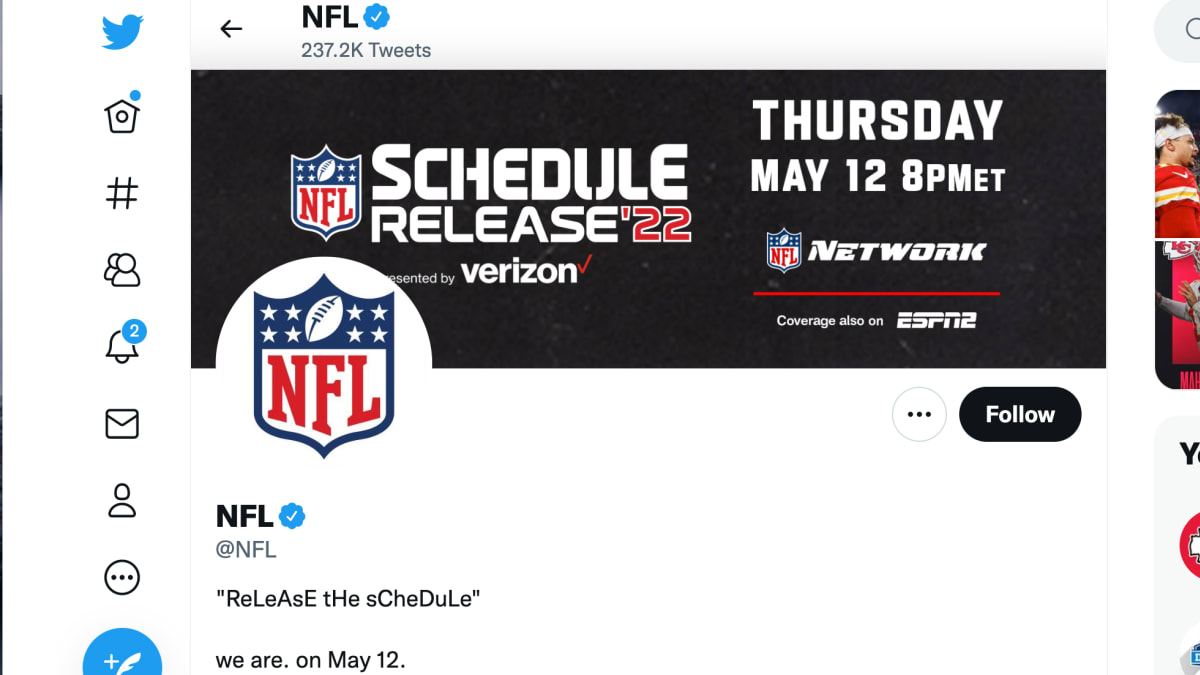Follow the NFL account
Image resolution: width=1200 pixels, height=675 pixels.
pos(1020,414)
